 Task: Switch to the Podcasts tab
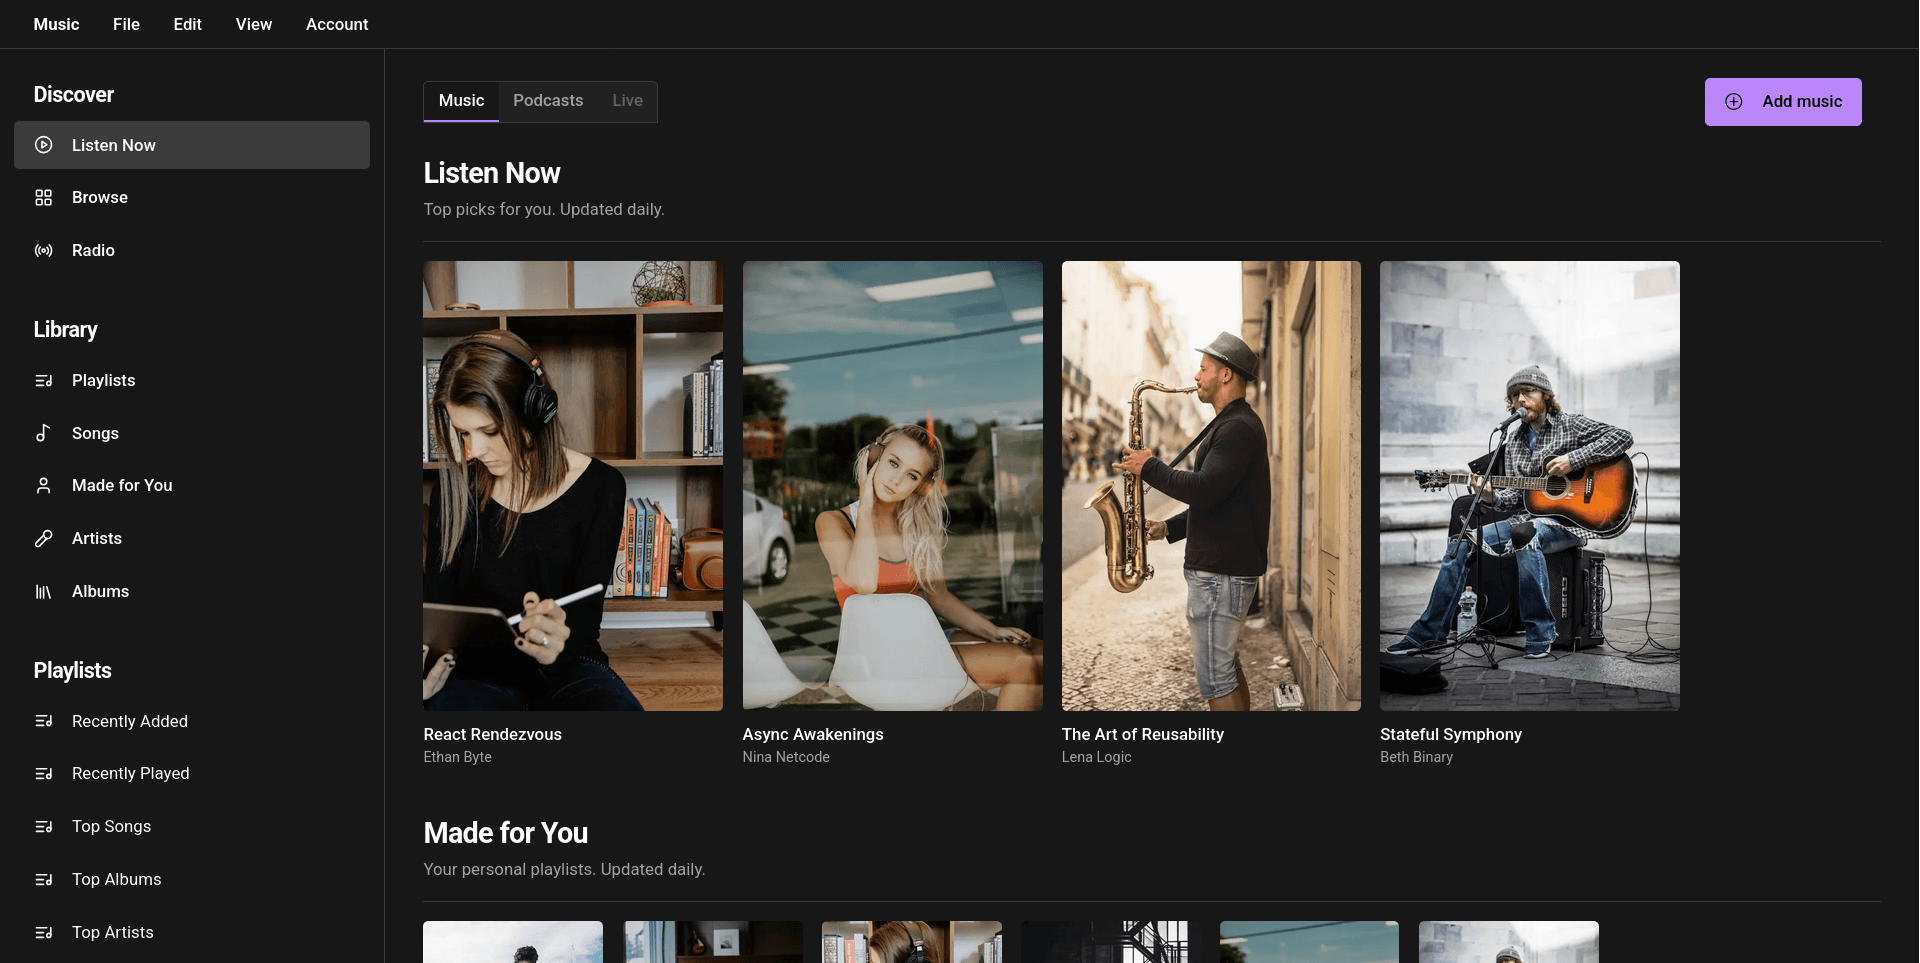pyautogui.click(x=548, y=101)
